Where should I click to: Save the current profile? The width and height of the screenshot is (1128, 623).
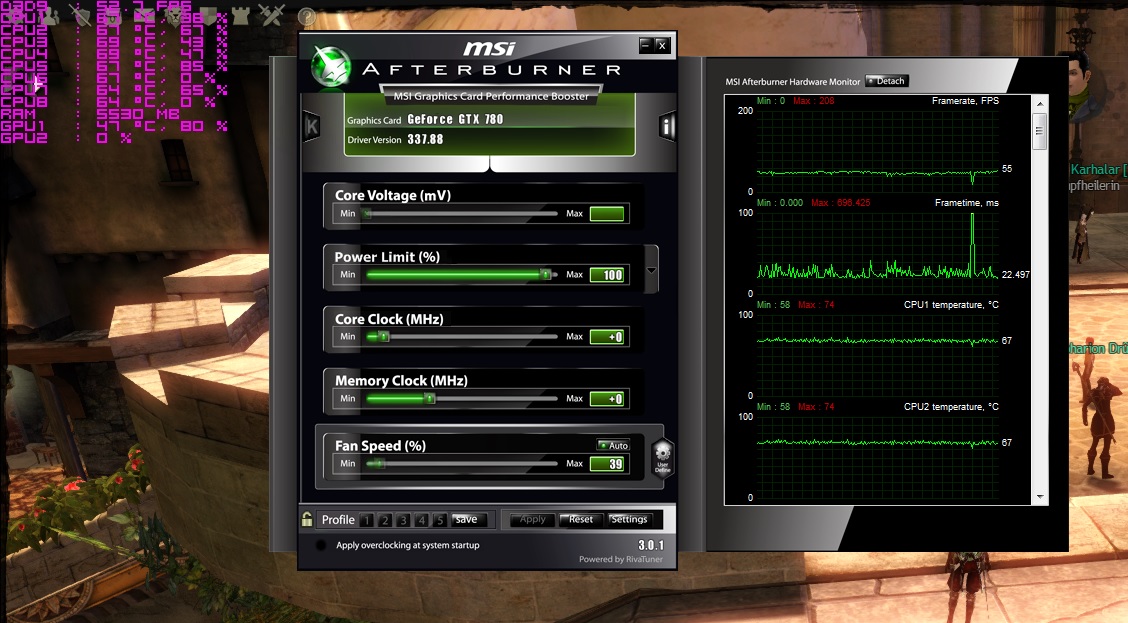pyautogui.click(x=468, y=519)
